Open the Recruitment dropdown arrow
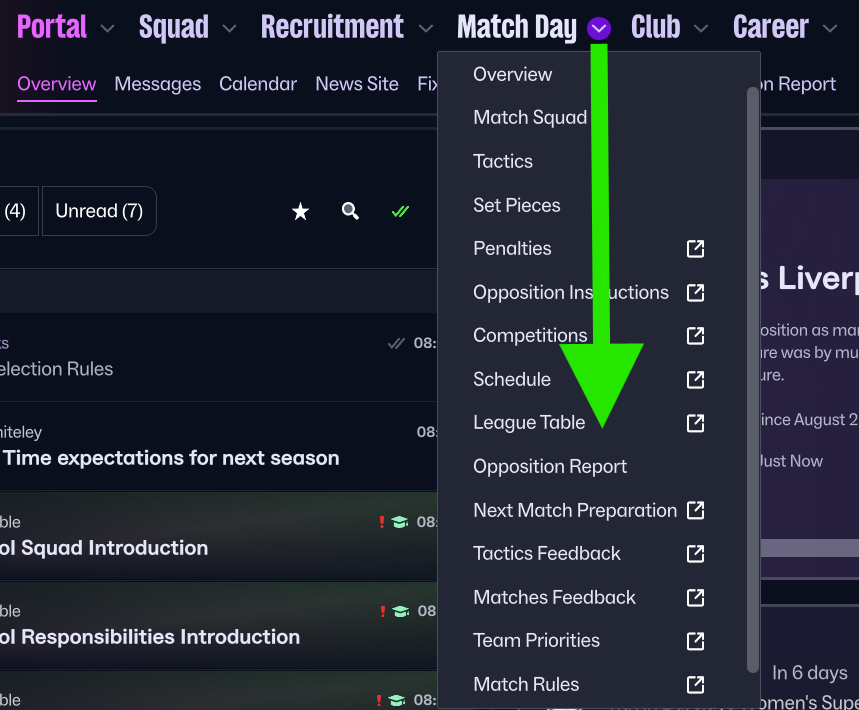 pyautogui.click(x=426, y=29)
